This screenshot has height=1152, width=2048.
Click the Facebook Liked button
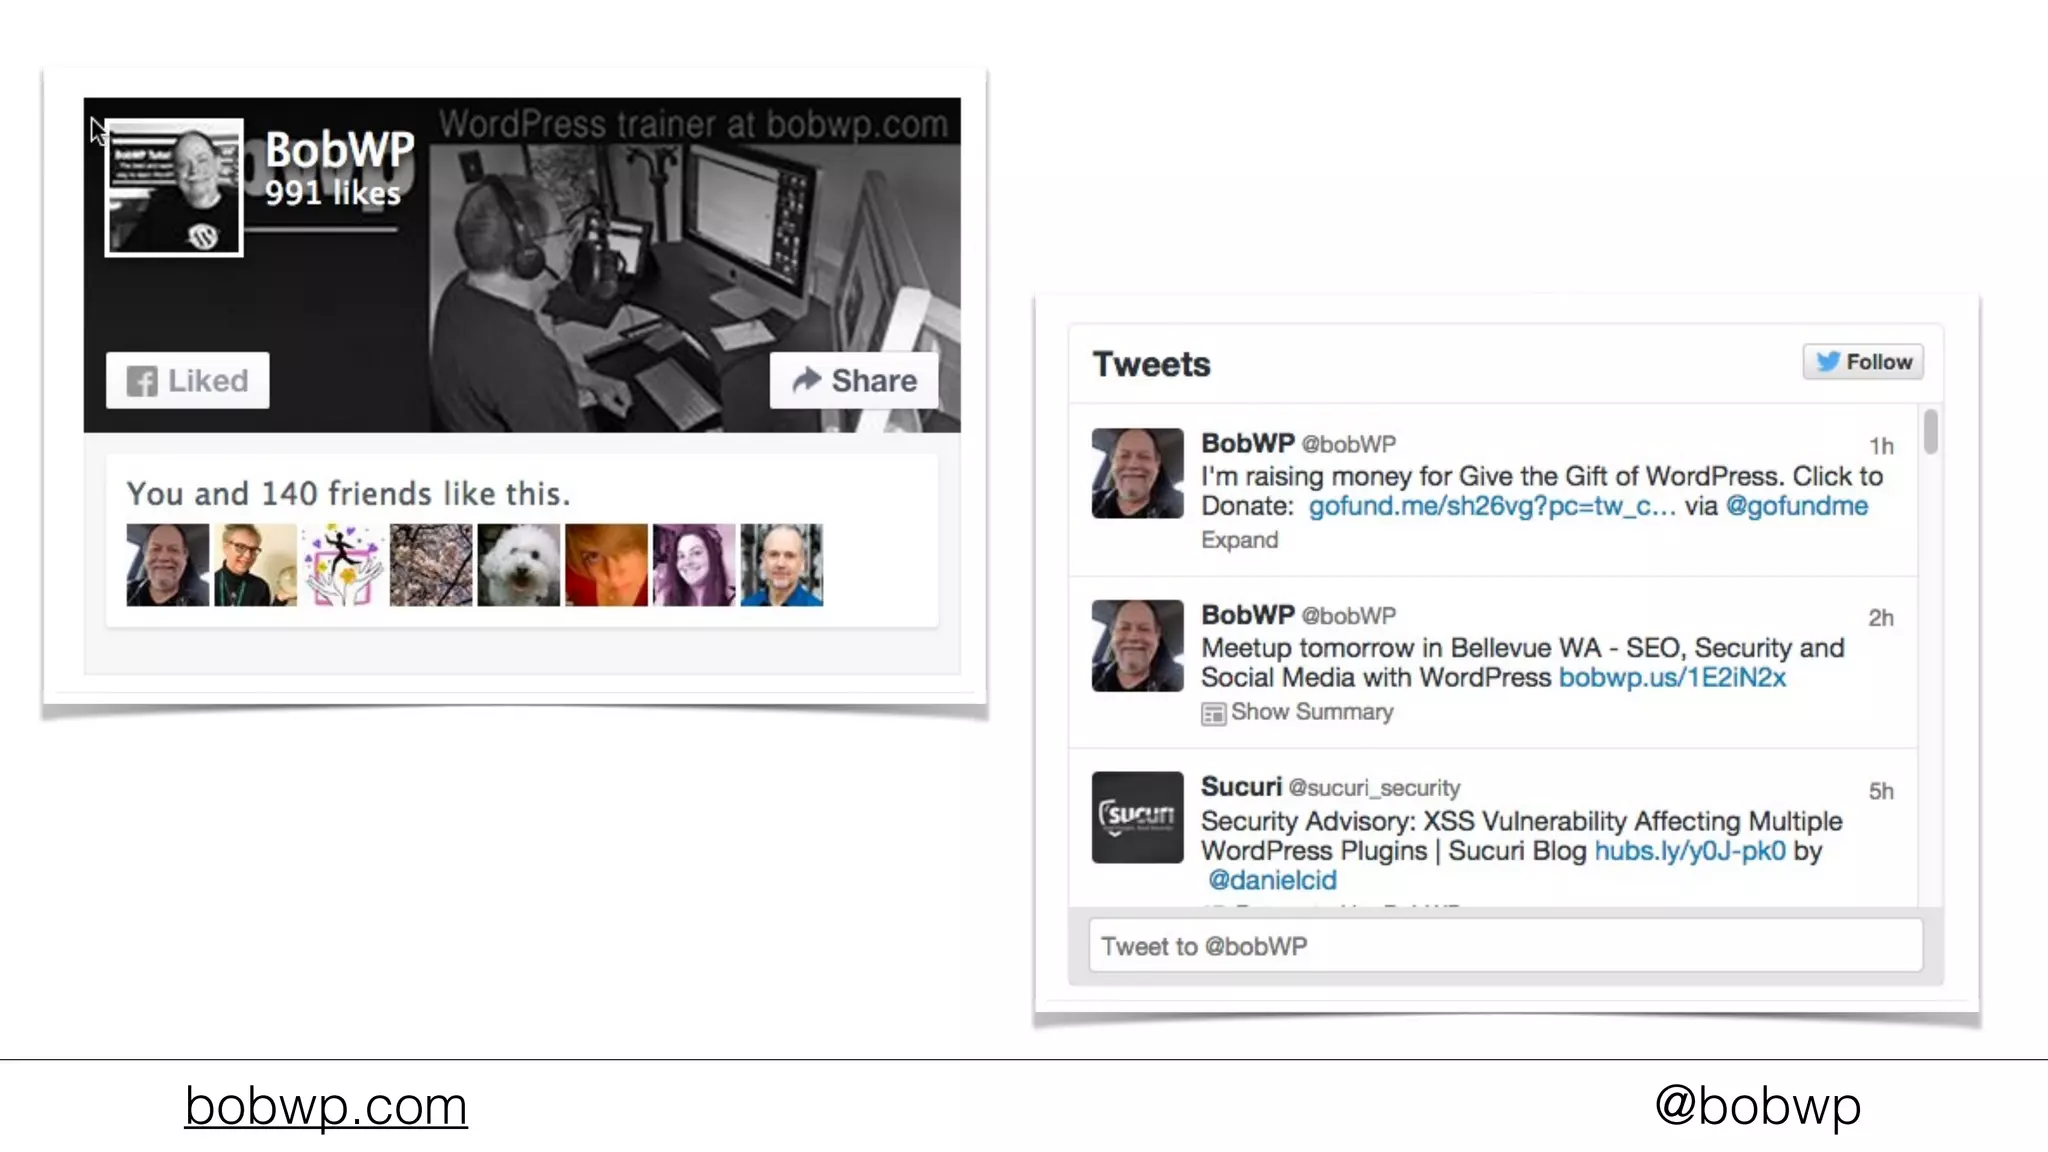[x=187, y=380]
